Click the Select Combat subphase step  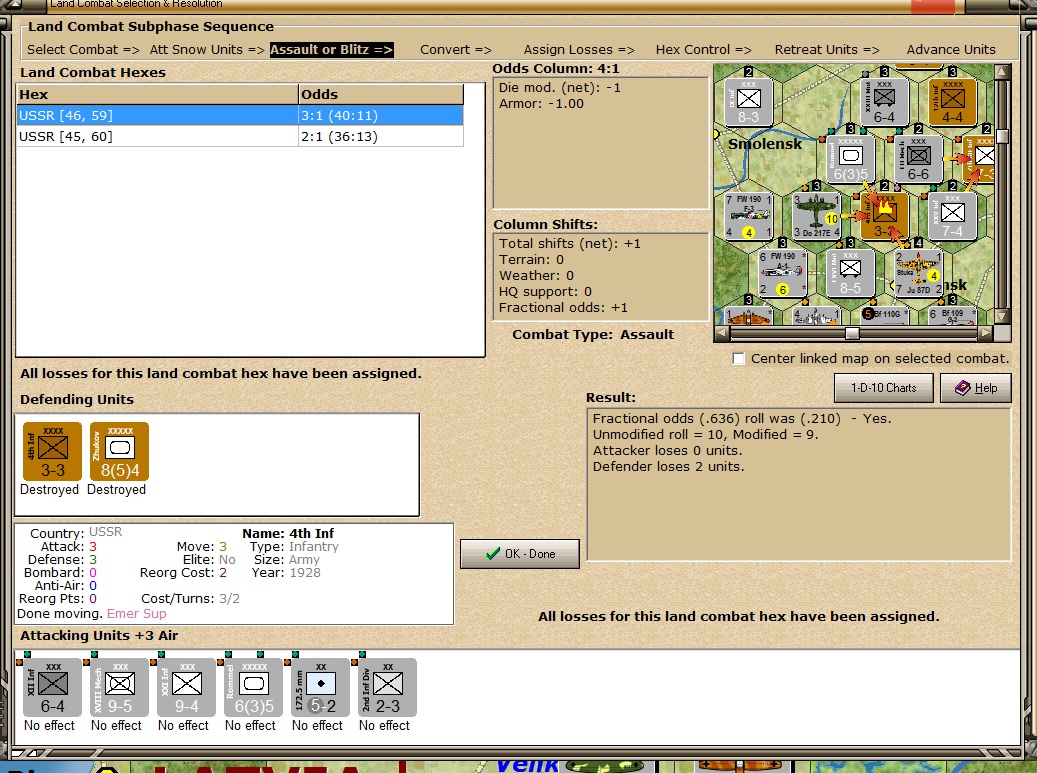pos(83,50)
